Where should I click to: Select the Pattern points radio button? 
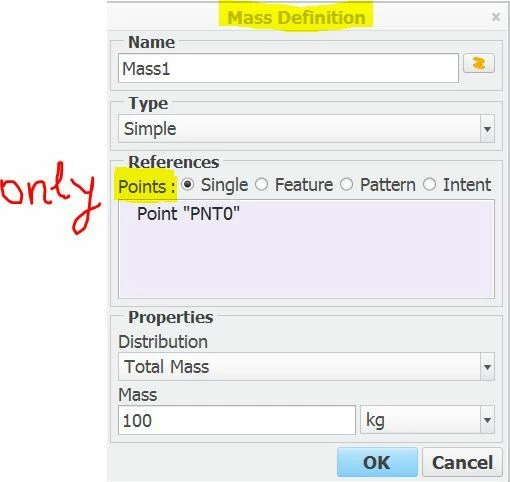[x=346, y=184]
